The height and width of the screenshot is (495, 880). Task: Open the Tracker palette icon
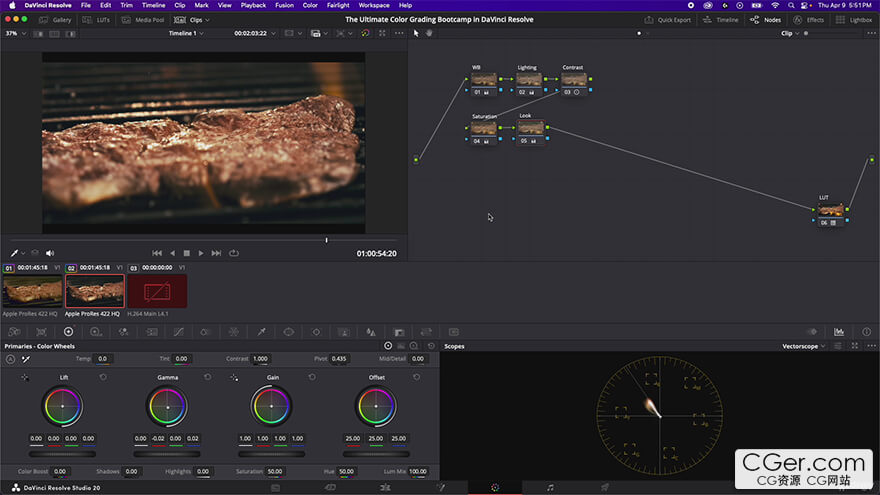point(316,332)
